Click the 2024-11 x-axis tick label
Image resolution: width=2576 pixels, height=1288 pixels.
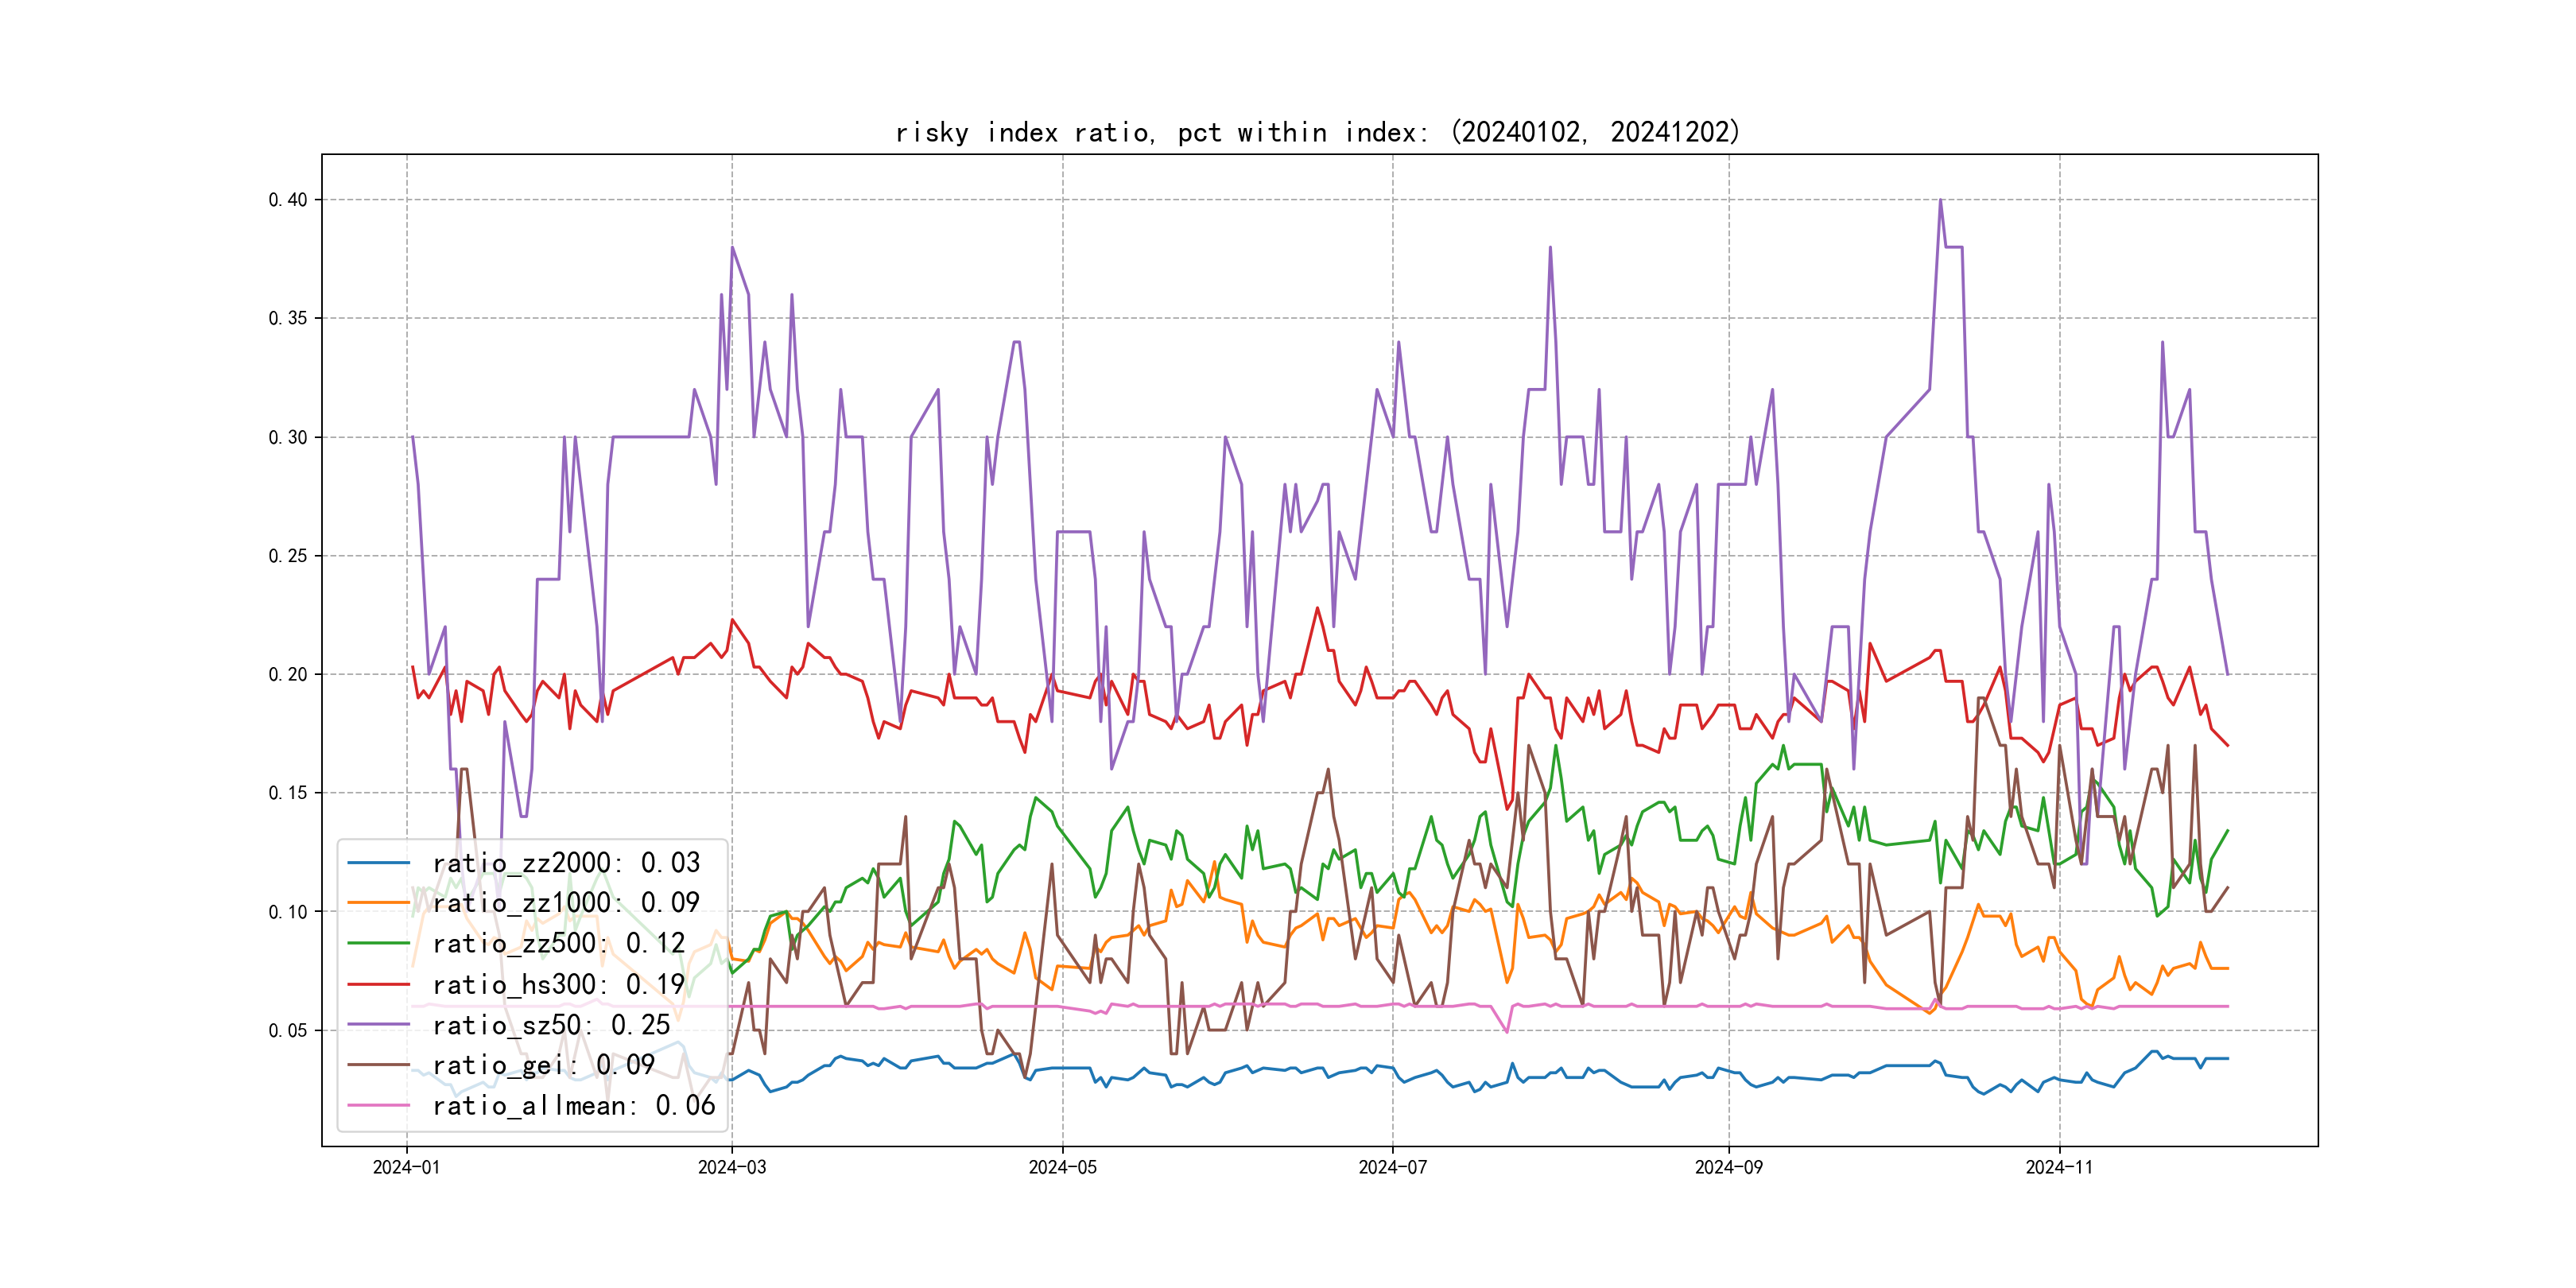2059,1168
